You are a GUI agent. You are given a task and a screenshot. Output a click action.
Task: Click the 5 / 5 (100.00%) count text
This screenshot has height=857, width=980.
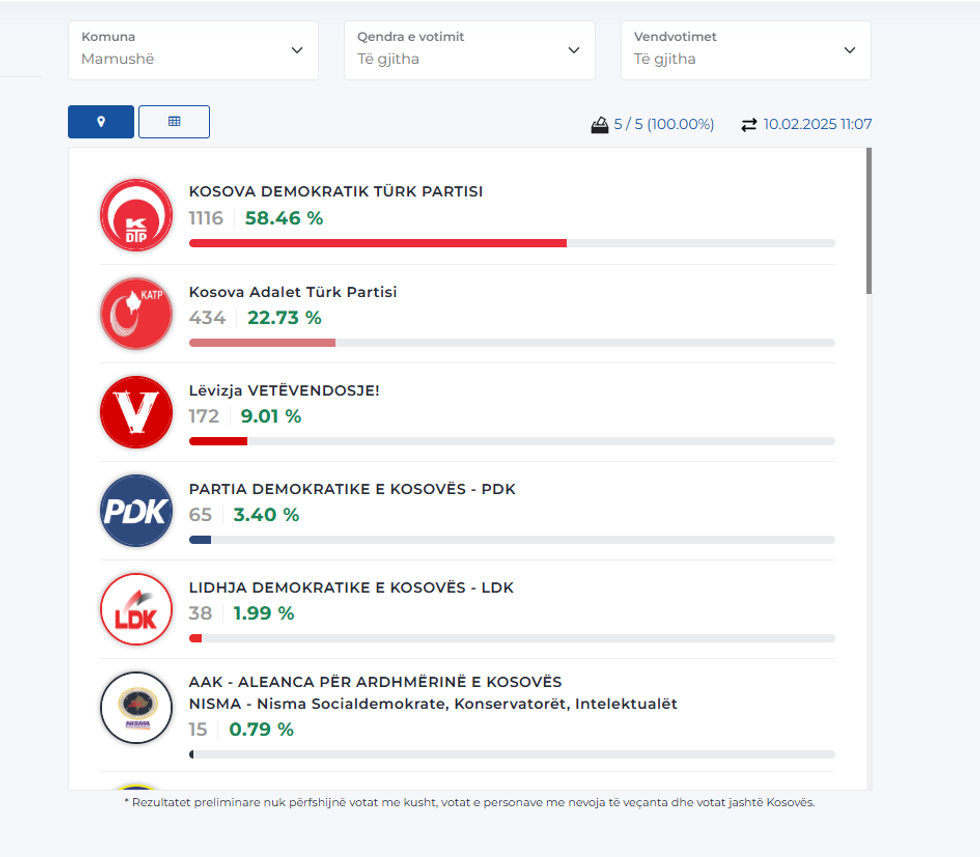click(x=664, y=125)
